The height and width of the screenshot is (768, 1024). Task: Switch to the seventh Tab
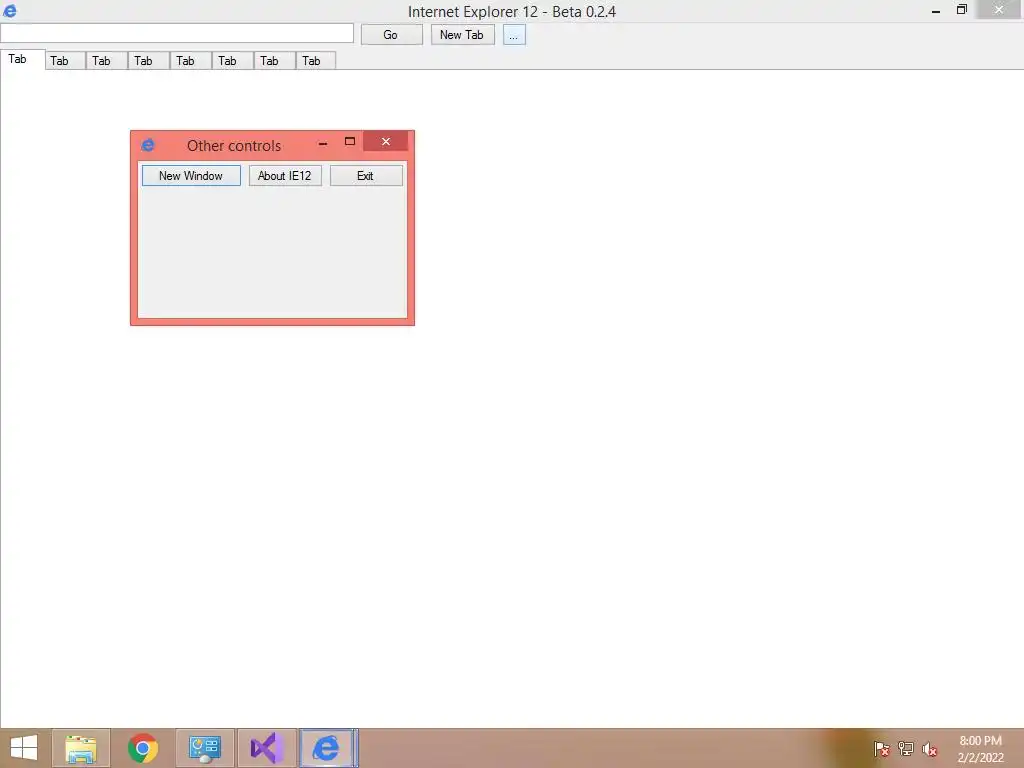274,61
